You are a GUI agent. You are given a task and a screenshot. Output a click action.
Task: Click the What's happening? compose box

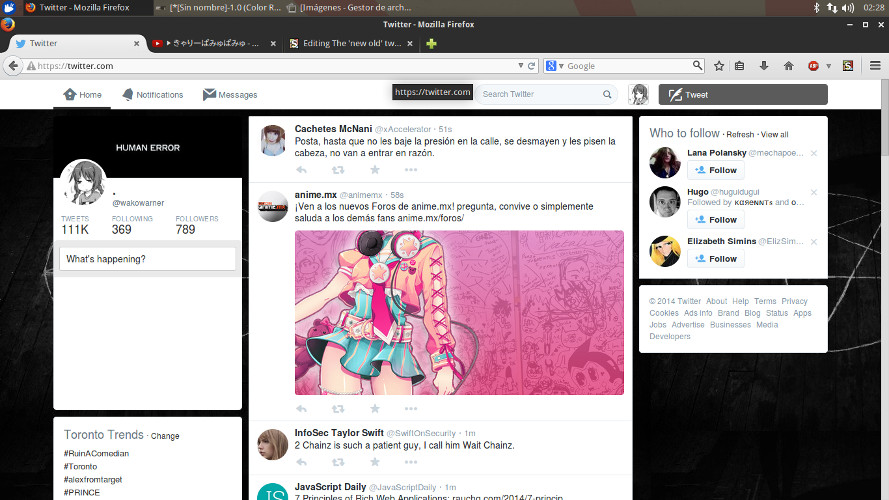coord(147,259)
